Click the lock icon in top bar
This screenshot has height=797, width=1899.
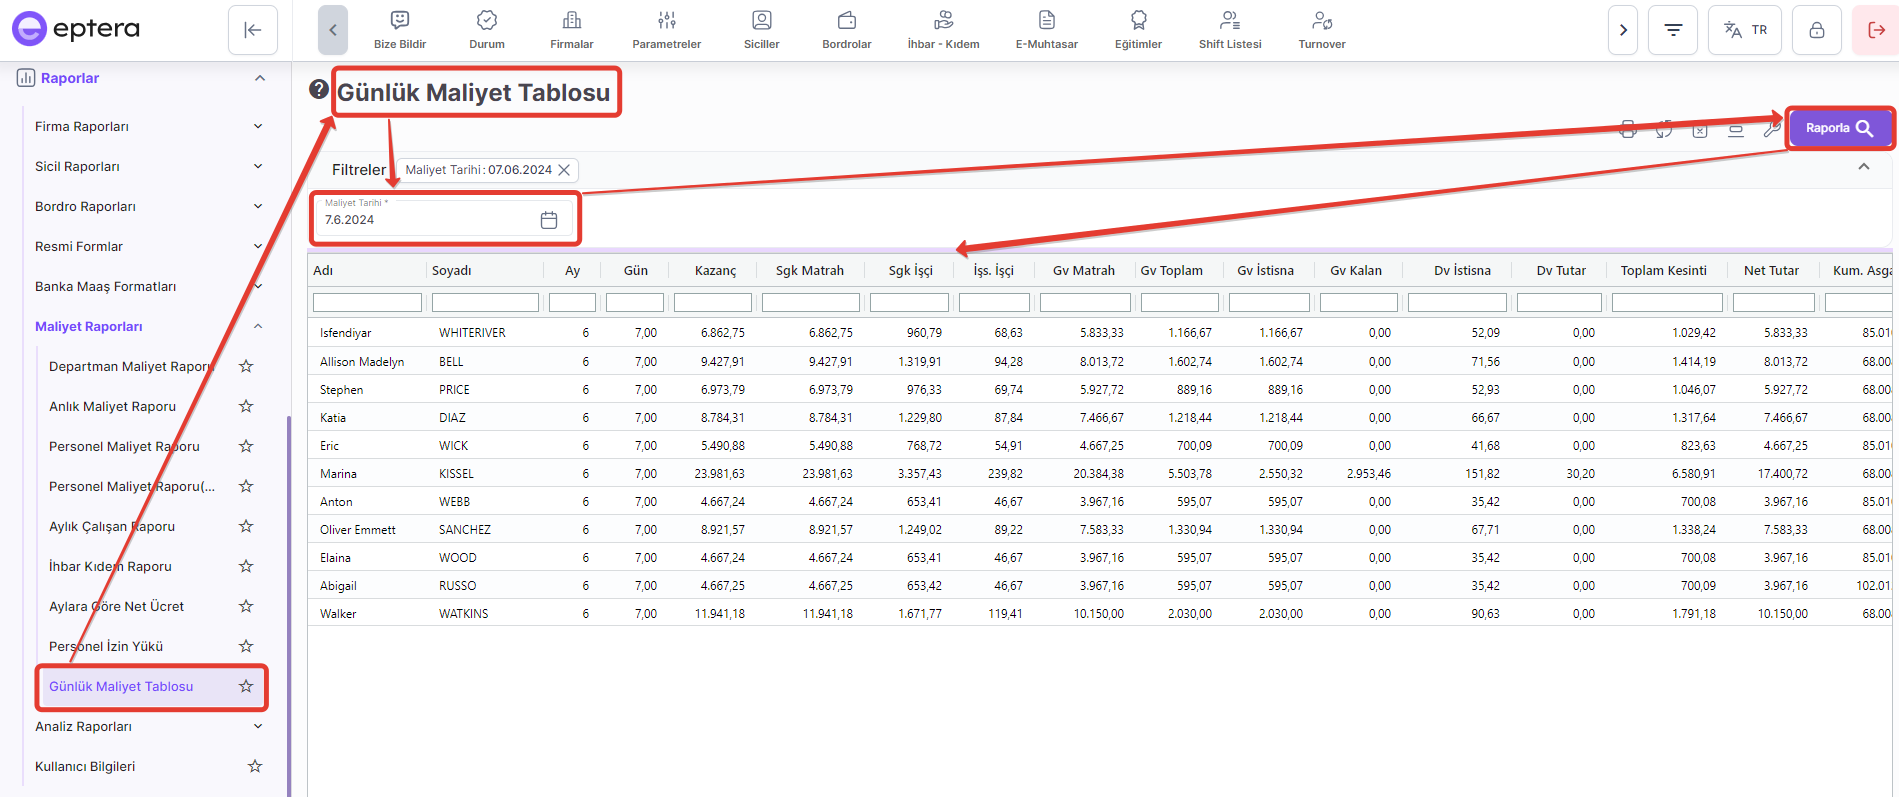[x=1817, y=30]
